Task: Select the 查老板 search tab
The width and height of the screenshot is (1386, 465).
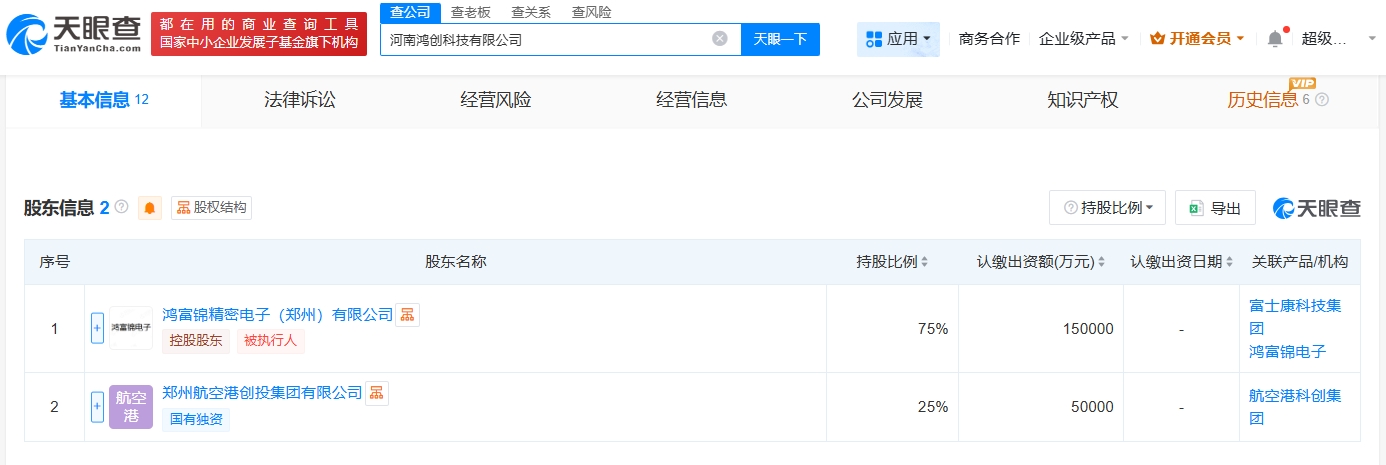Action: coord(470,12)
